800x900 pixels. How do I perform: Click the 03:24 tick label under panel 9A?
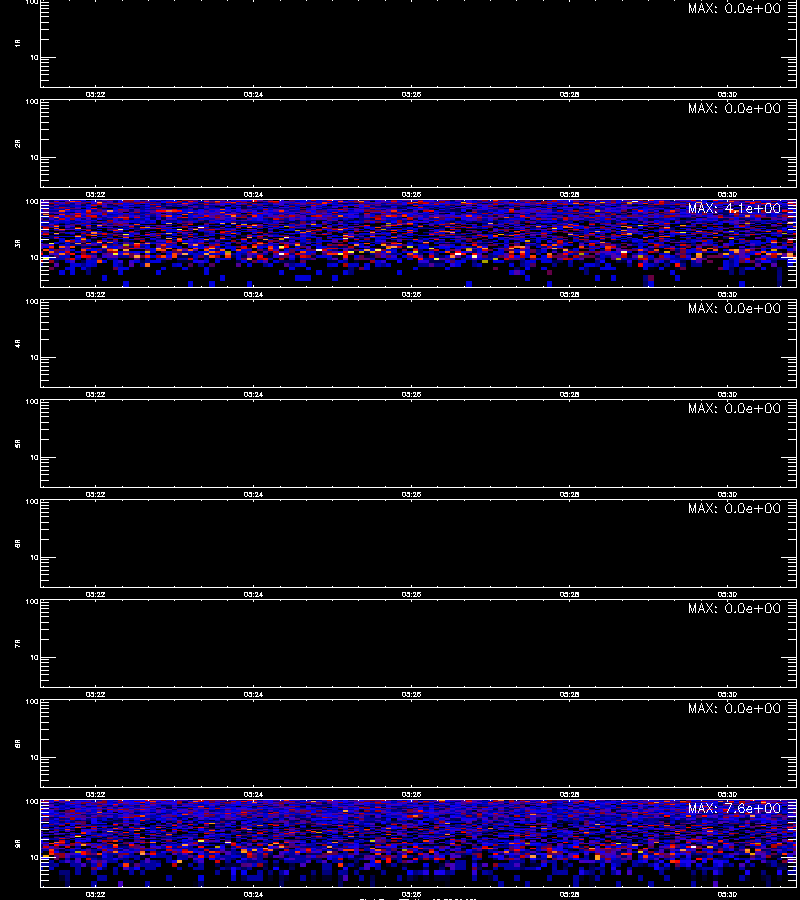(x=253, y=894)
